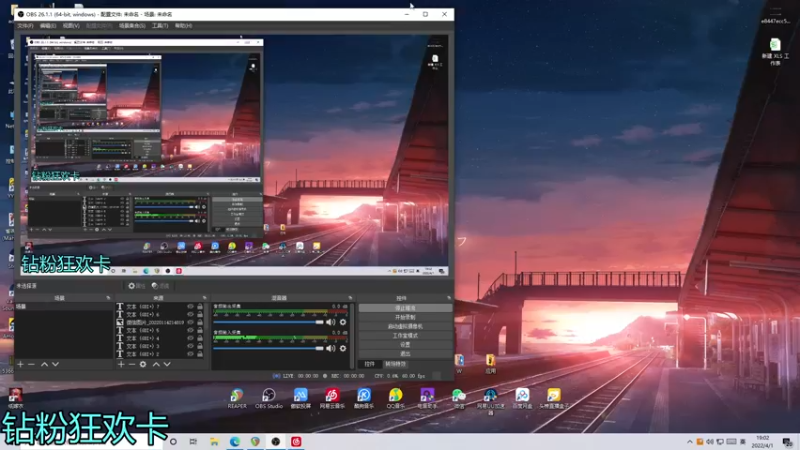
Task: Open the 视图(V) menu in OBS
Action: 71,26
